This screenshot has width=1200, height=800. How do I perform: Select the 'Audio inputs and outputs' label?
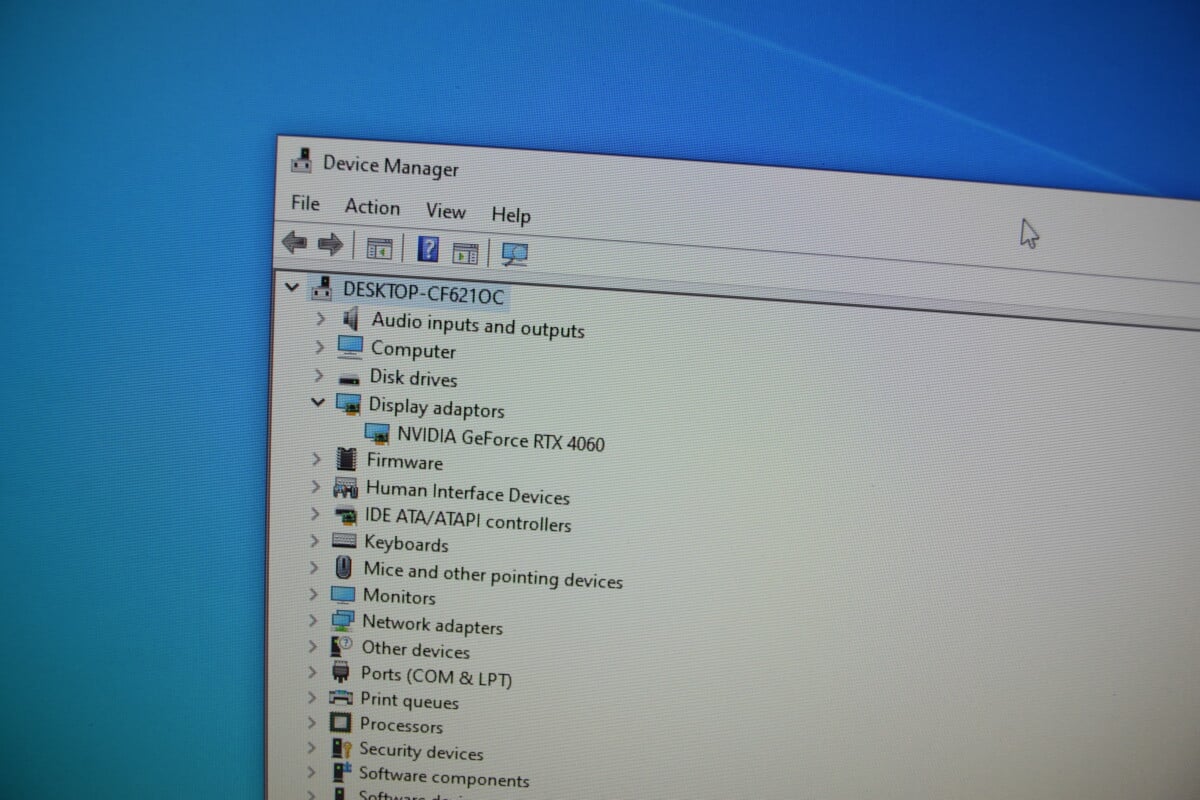tap(478, 325)
